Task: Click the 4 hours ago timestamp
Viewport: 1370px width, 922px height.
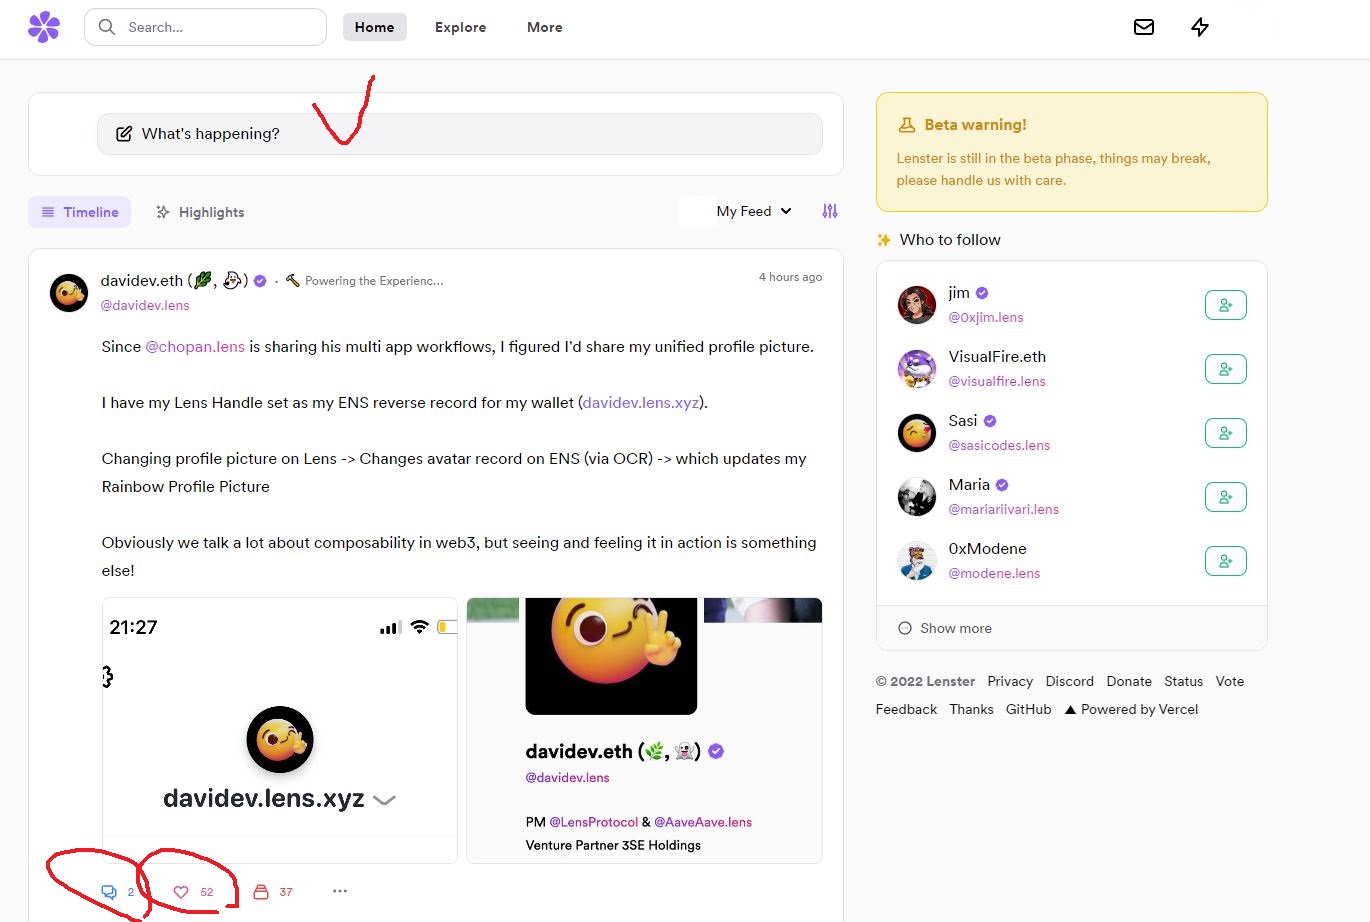Action: [x=790, y=277]
